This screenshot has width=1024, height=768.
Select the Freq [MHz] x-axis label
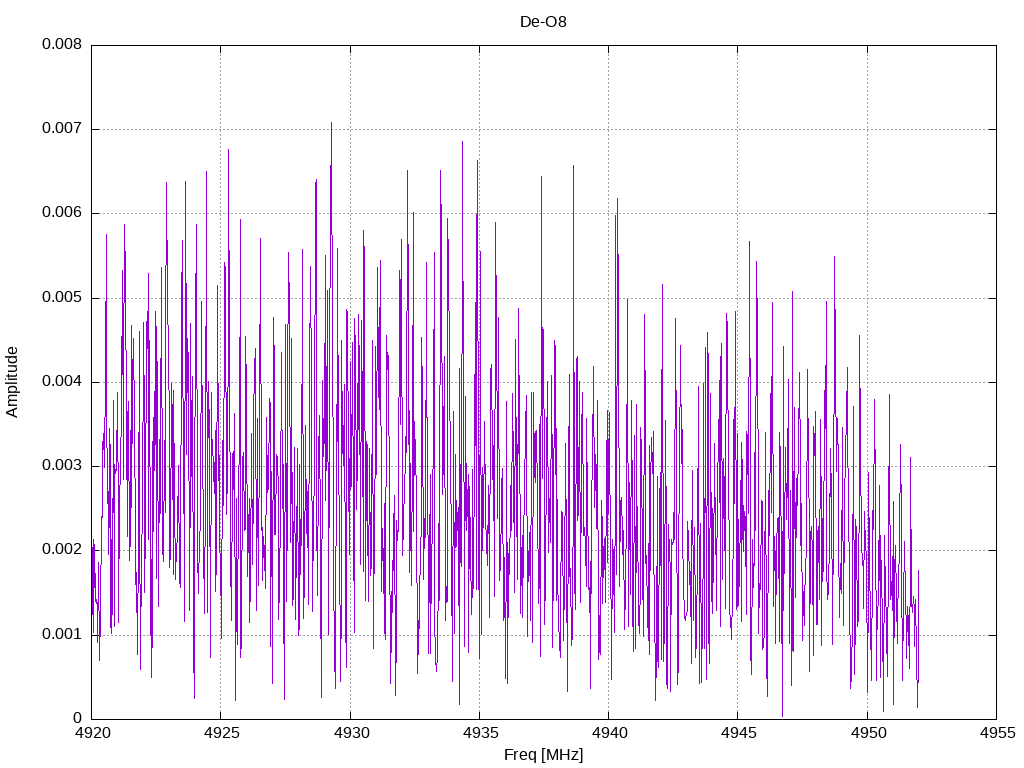pyautogui.click(x=543, y=755)
